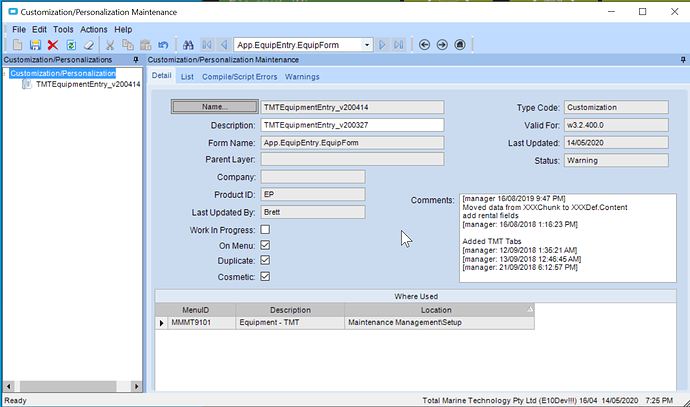Toggle the Duplicate checkbox
The width and height of the screenshot is (690, 407).
[265, 260]
